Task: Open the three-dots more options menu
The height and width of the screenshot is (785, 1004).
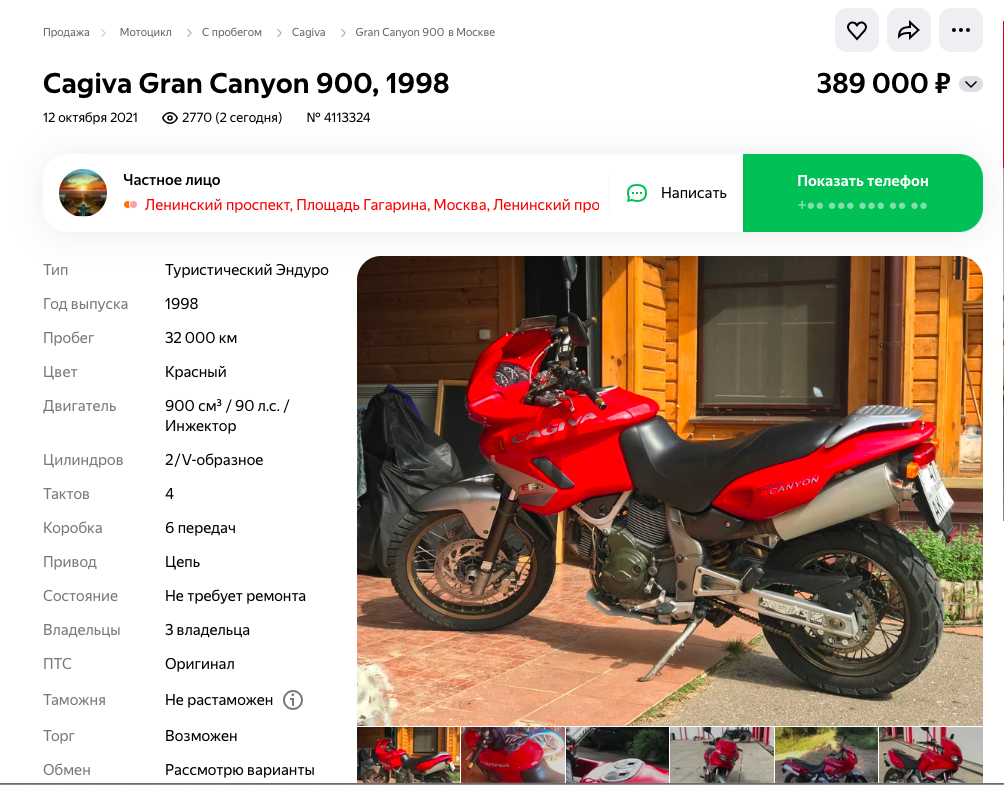Action: (x=960, y=30)
